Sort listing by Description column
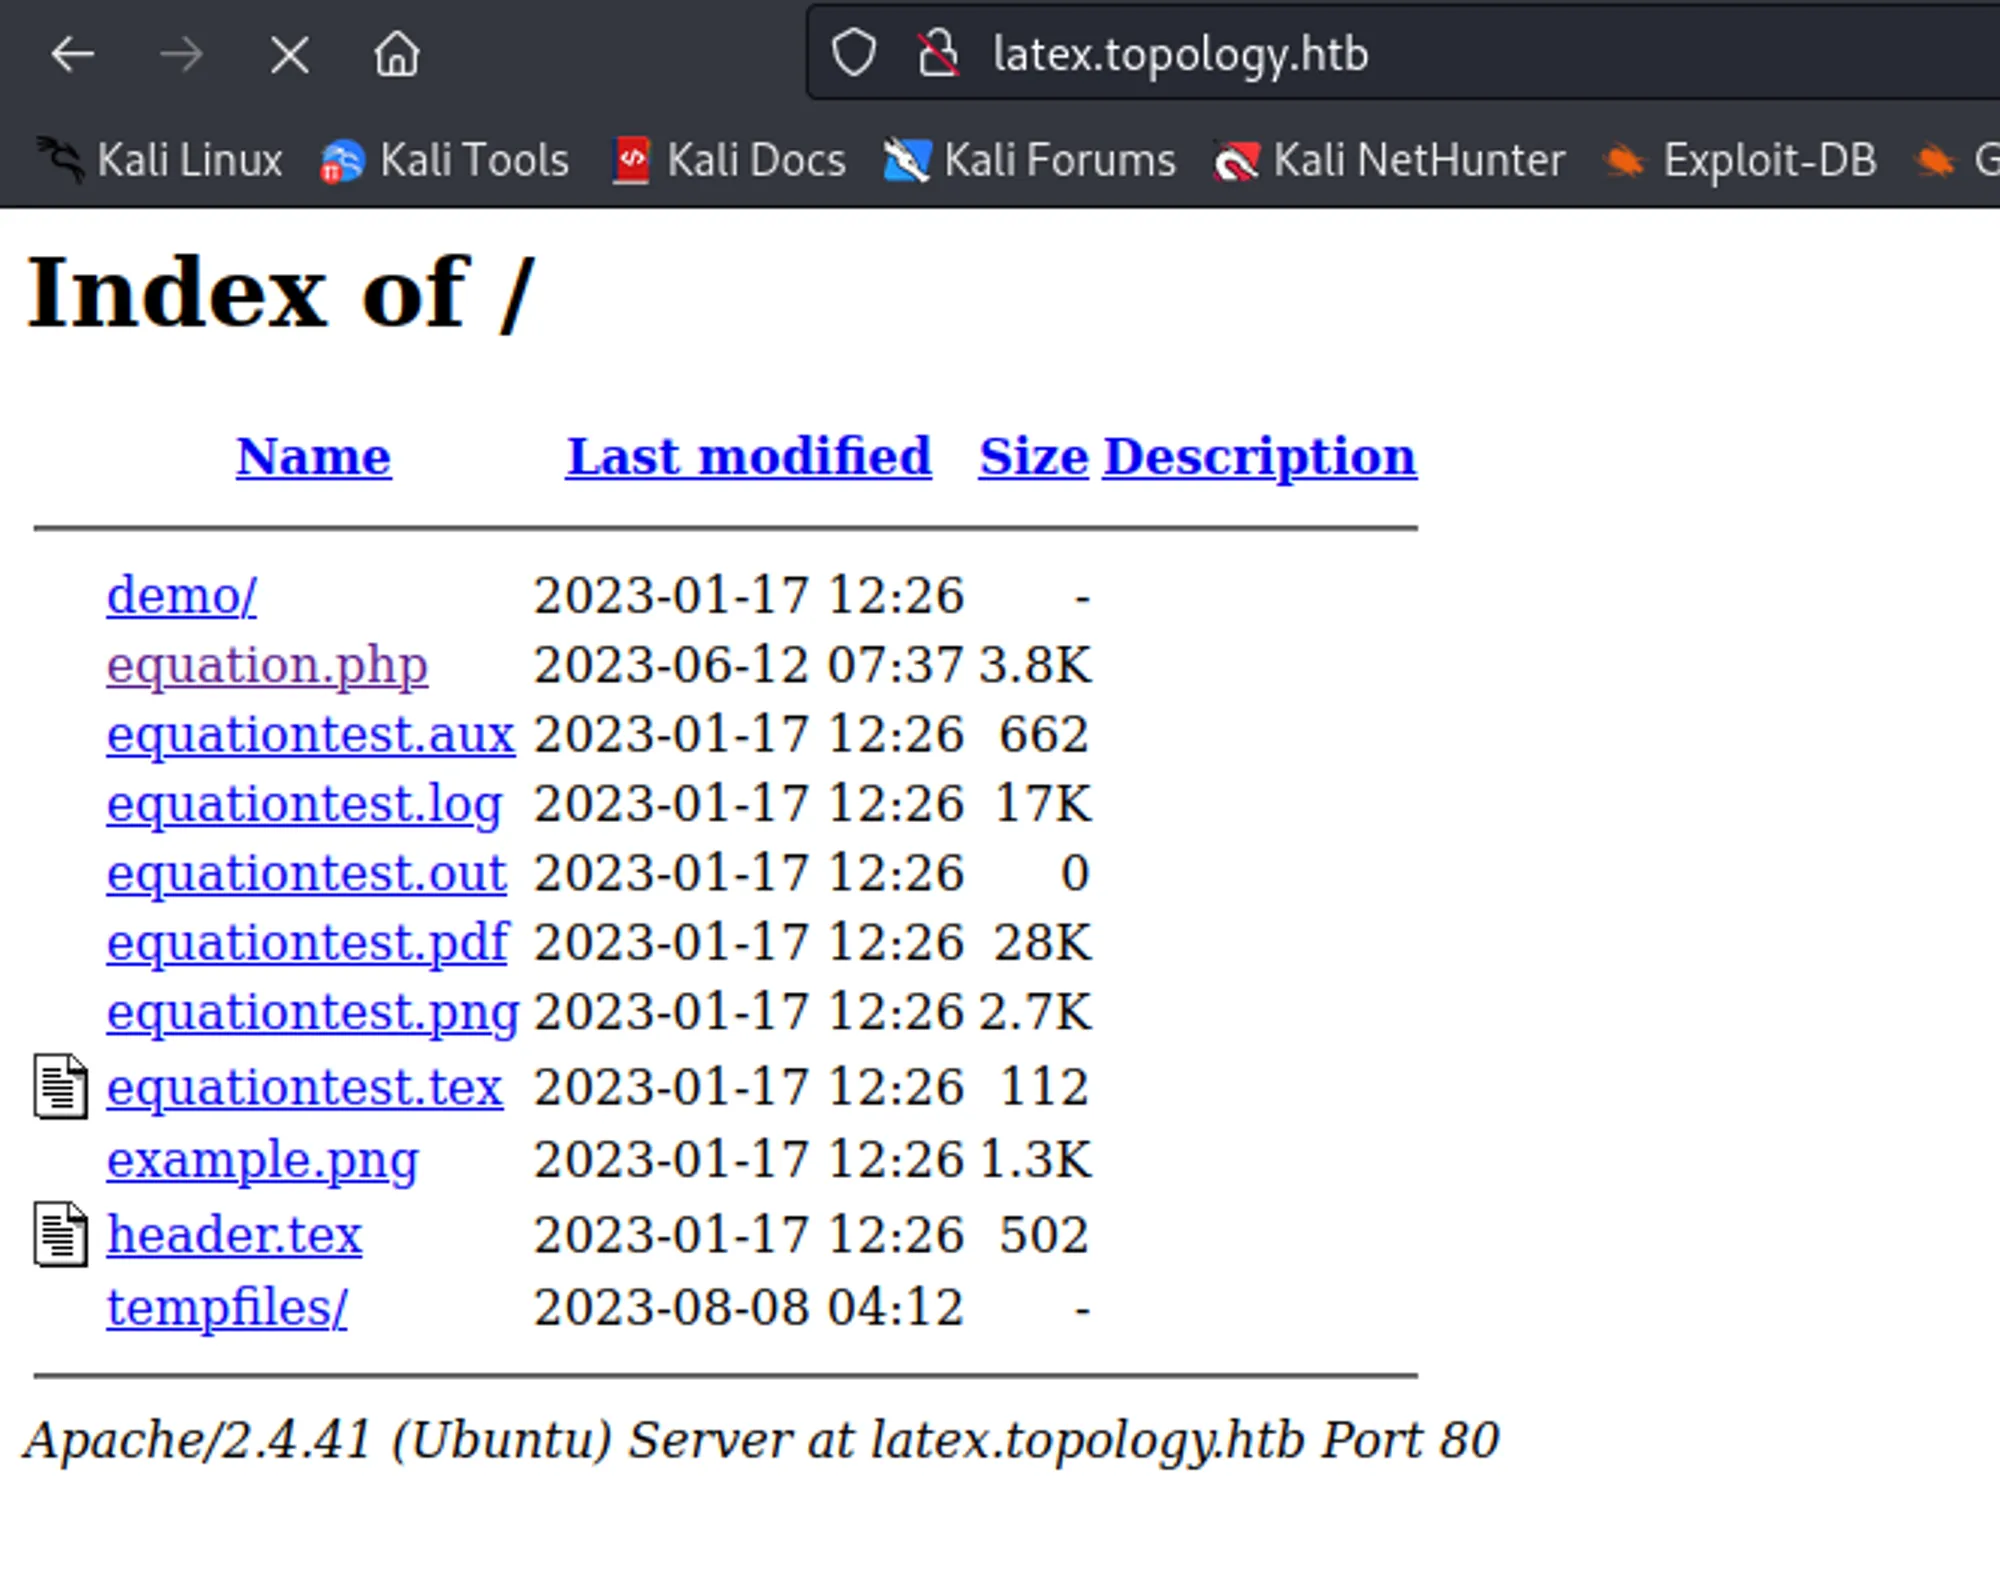 (x=1258, y=456)
